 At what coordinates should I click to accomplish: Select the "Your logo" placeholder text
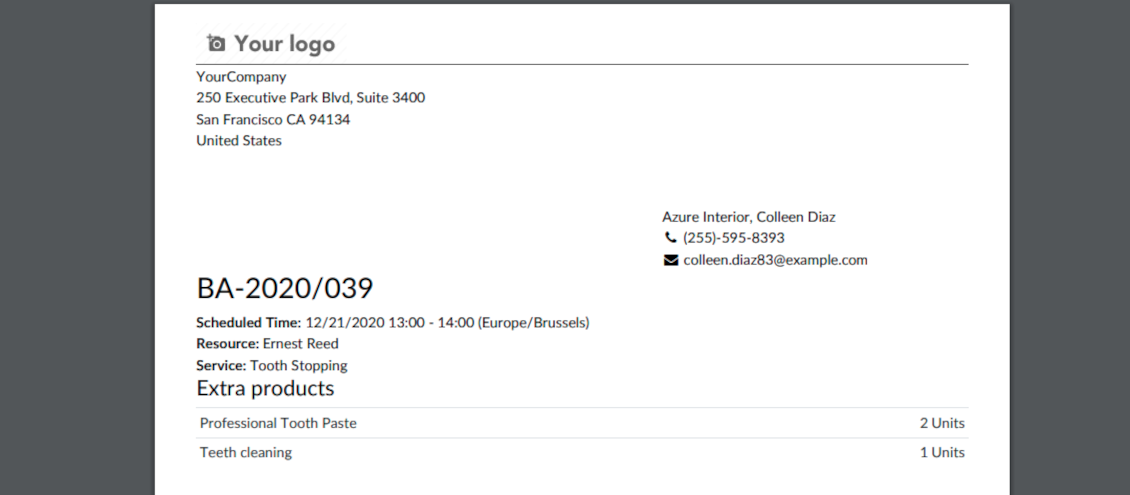click(x=284, y=44)
